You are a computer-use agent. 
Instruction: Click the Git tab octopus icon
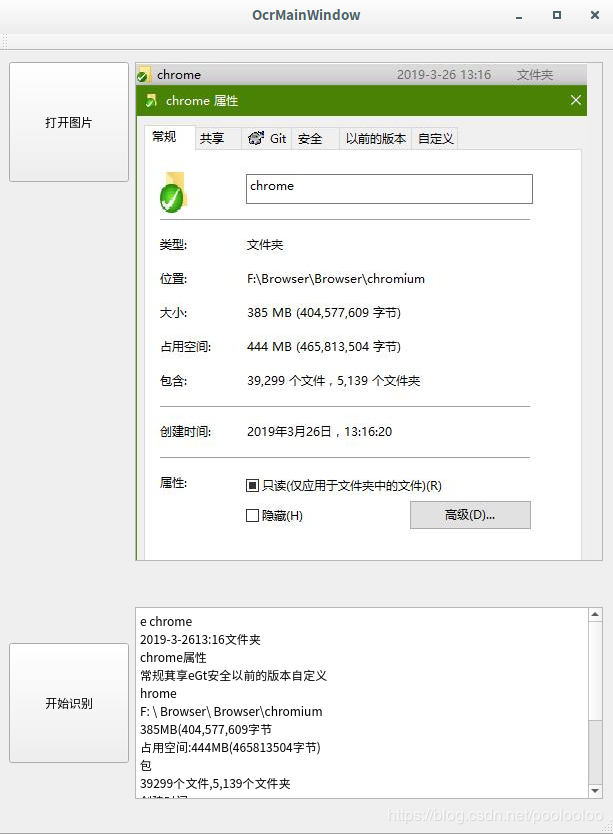[256, 138]
